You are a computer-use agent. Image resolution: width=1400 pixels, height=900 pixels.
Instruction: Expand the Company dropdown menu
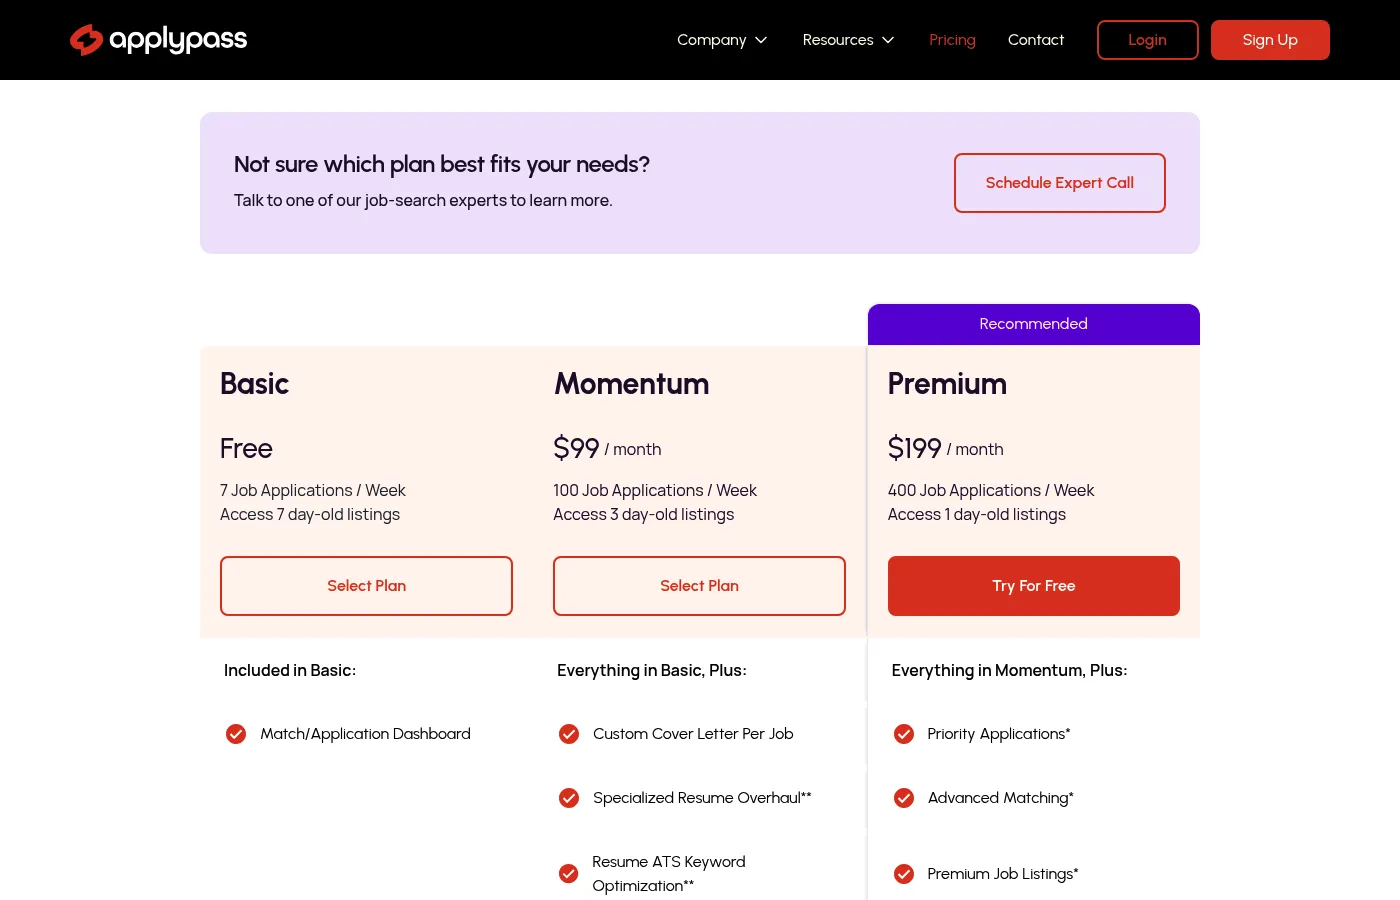[722, 40]
